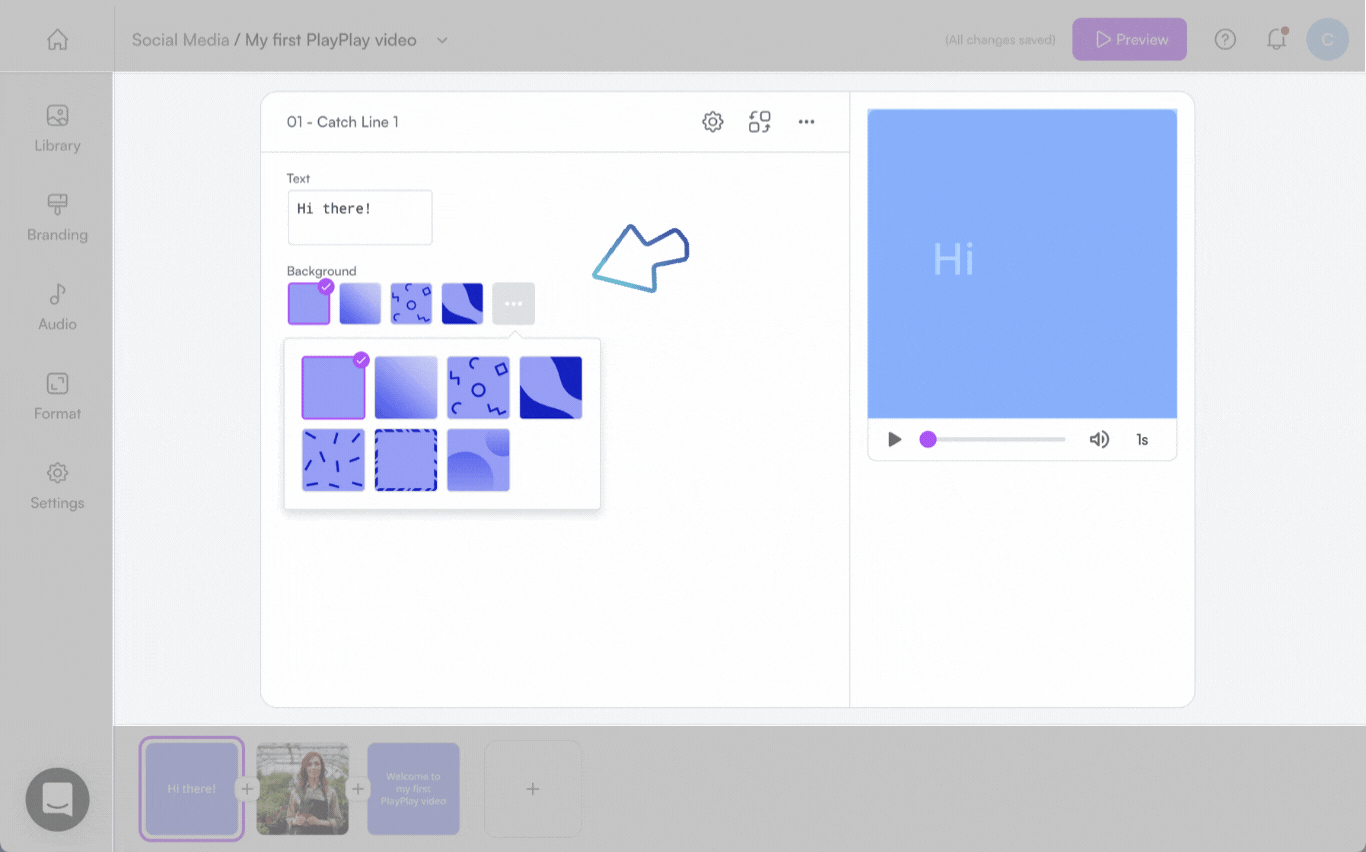
Task: Click the preview video canvas
Action: pos(1022,264)
